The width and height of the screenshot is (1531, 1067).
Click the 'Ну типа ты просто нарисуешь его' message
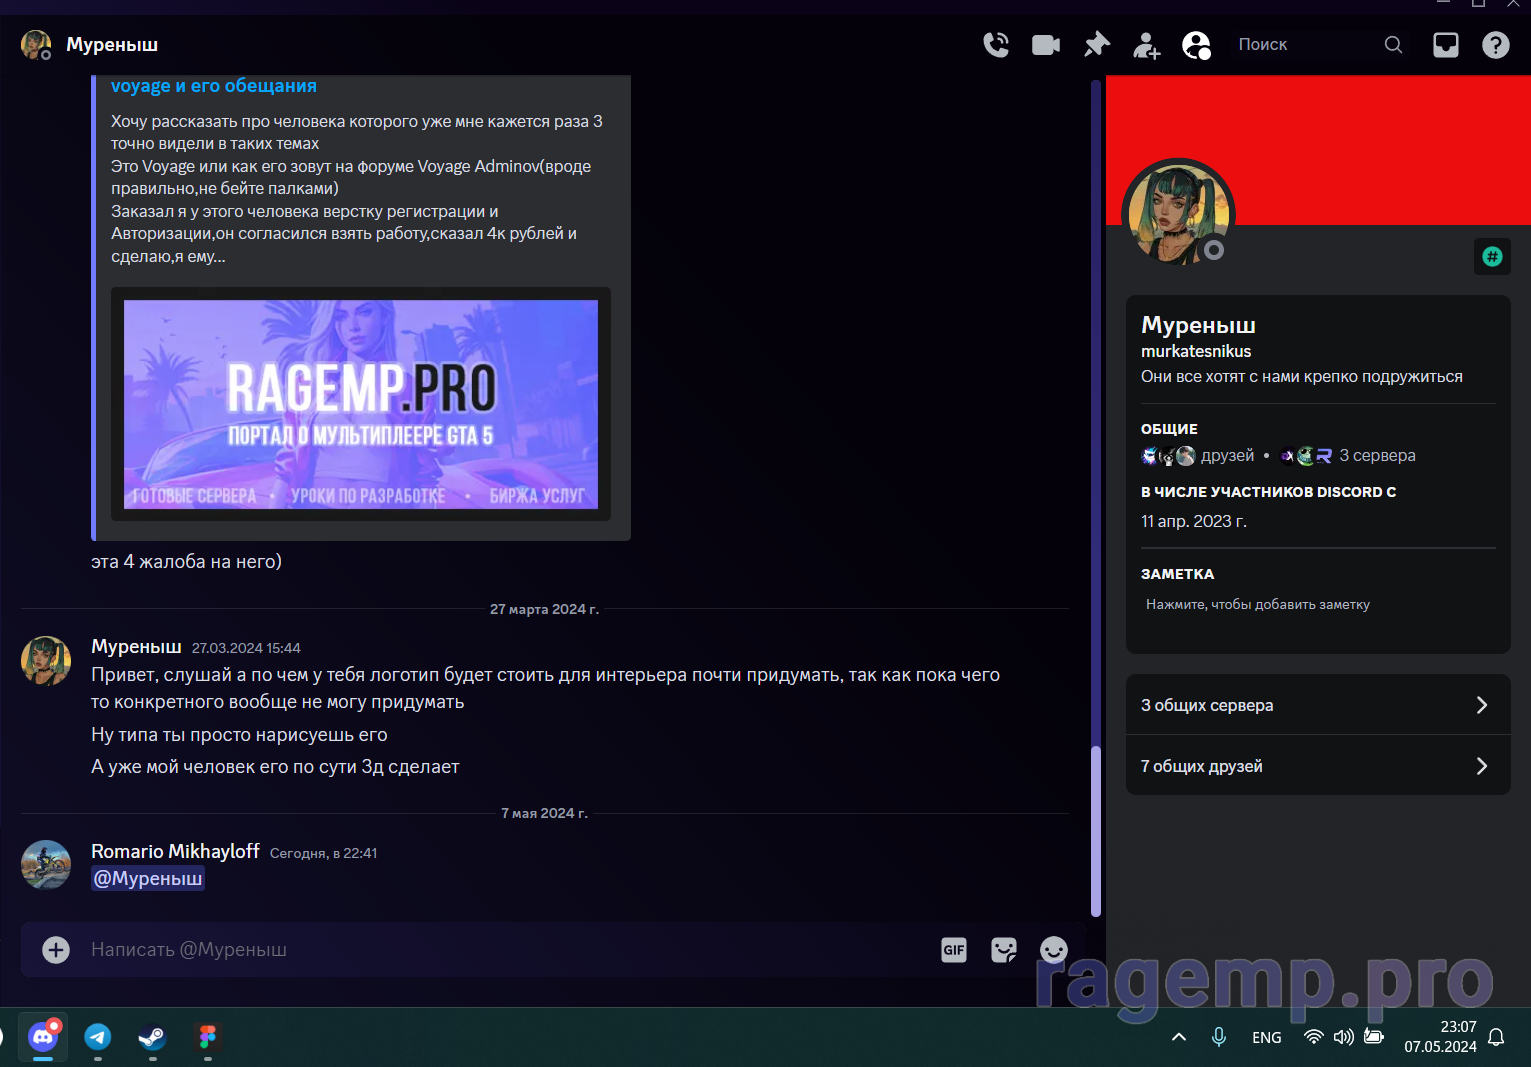tap(239, 734)
